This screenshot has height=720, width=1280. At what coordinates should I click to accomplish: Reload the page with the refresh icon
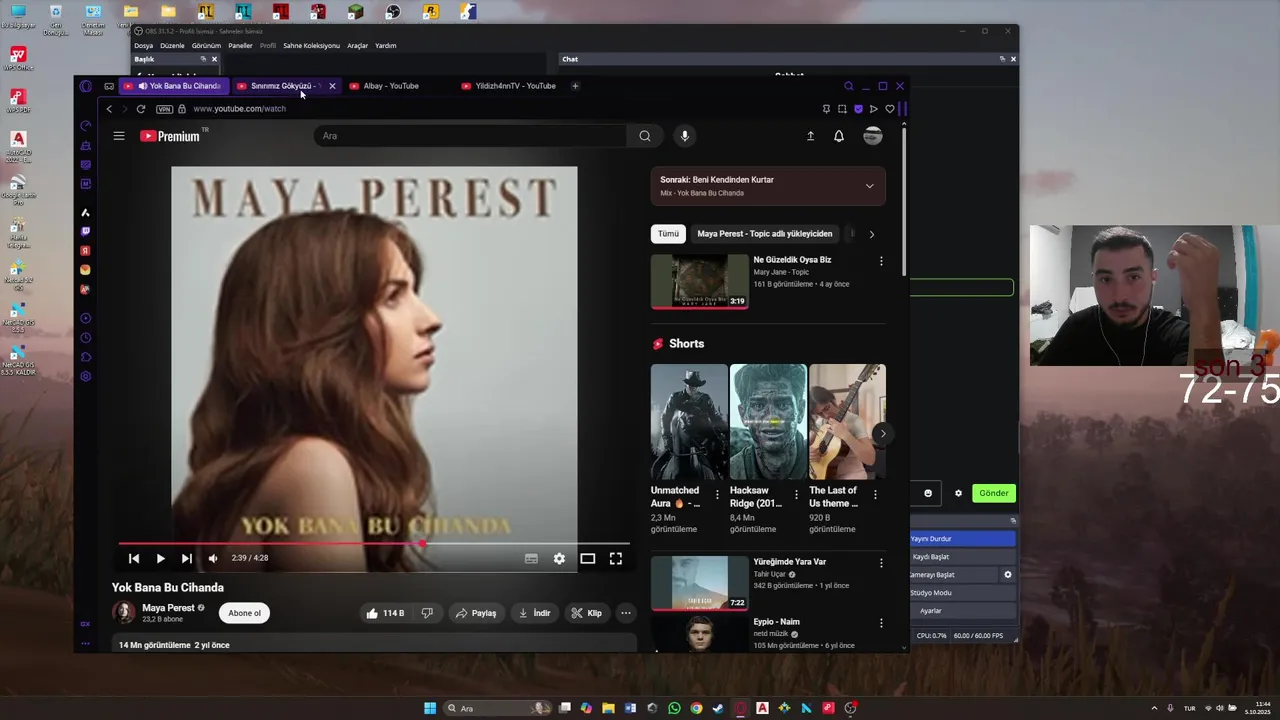[x=141, y=109]
